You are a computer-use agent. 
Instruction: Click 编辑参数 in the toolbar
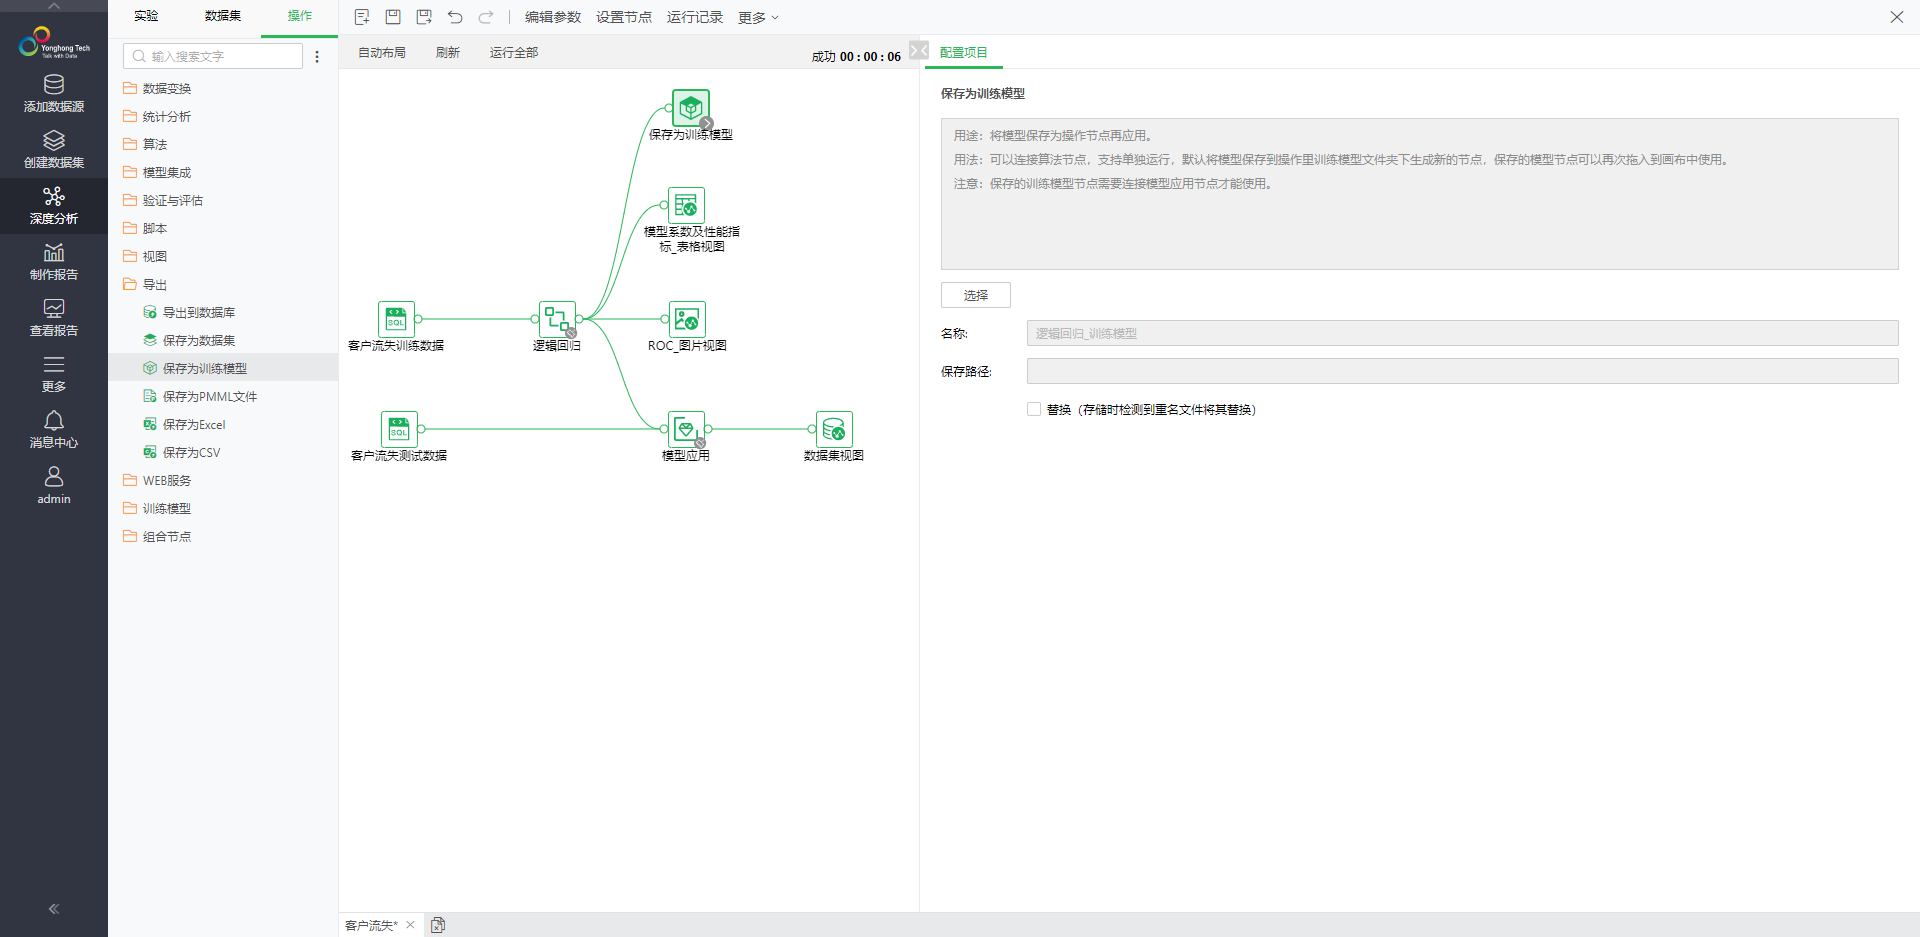point(553,17)
